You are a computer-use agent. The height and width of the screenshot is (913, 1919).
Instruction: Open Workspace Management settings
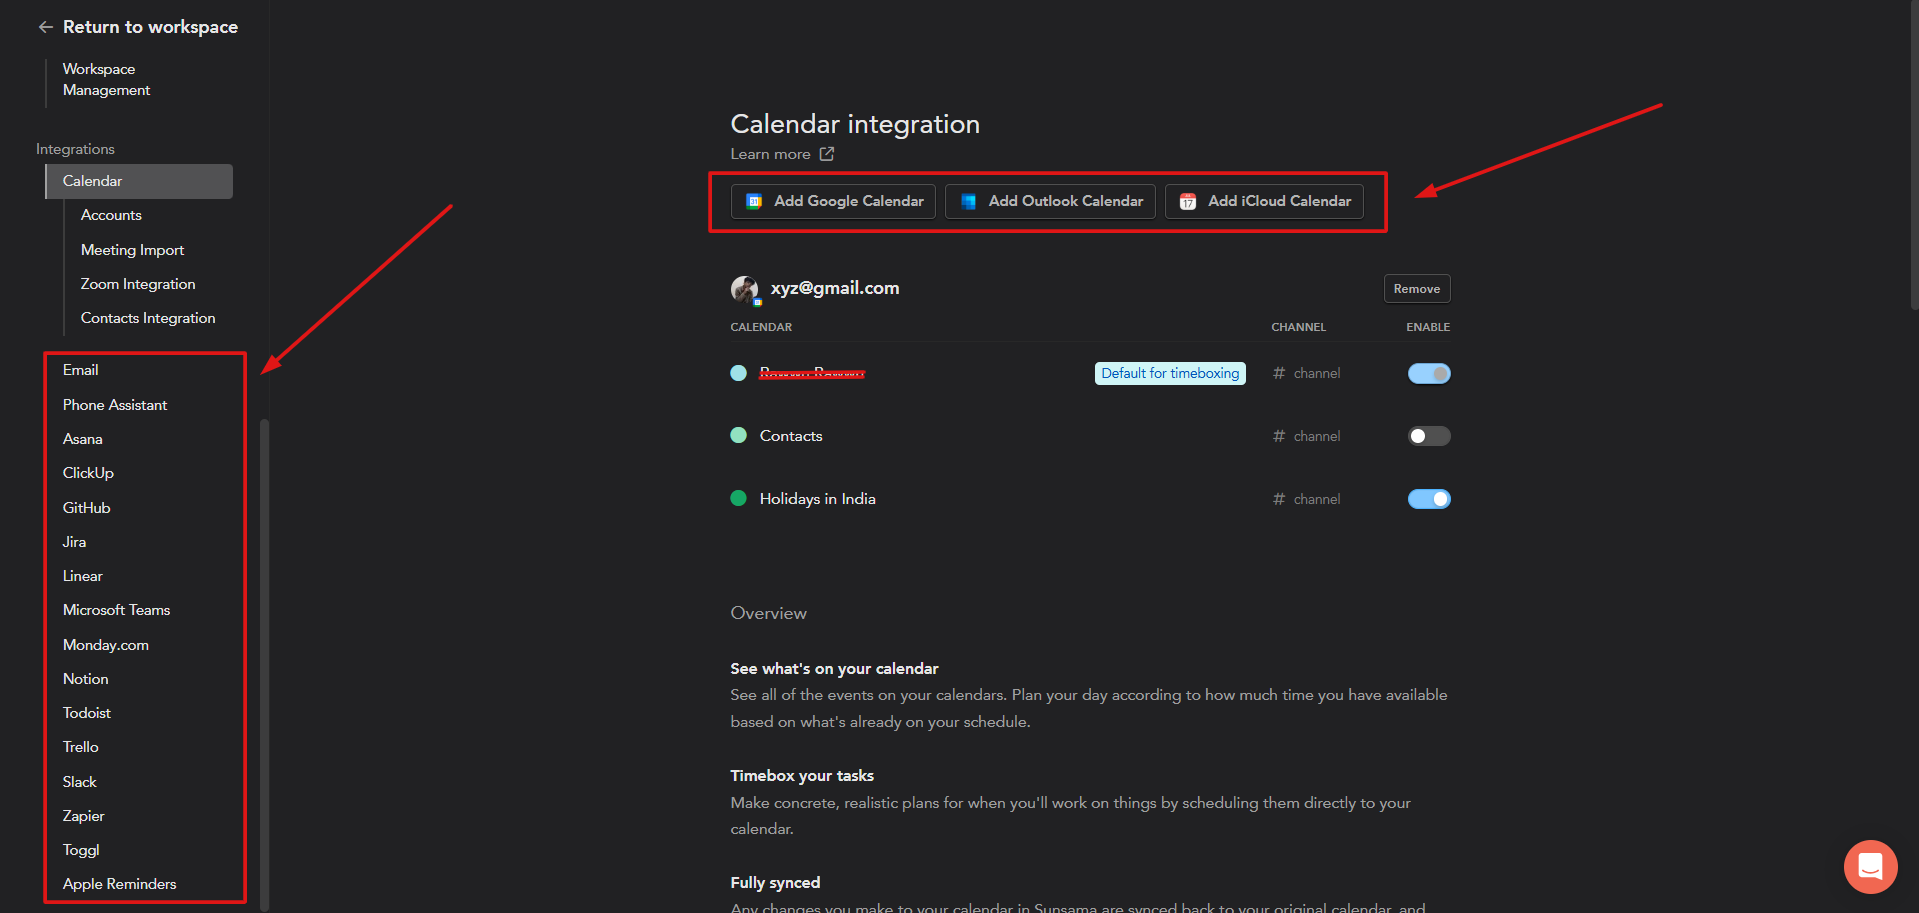[x=106, y=79]
